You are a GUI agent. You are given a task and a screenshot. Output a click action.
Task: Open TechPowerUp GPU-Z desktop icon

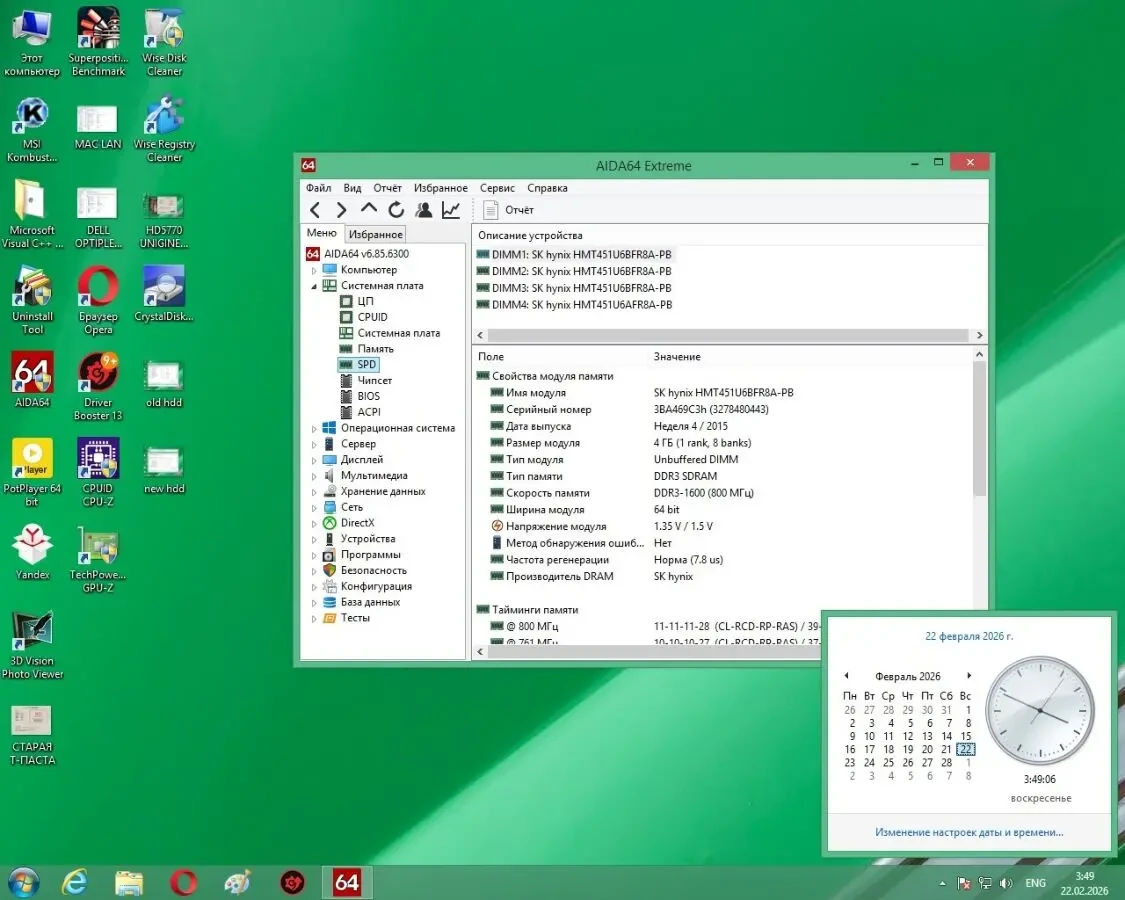[x=98, y=559]
